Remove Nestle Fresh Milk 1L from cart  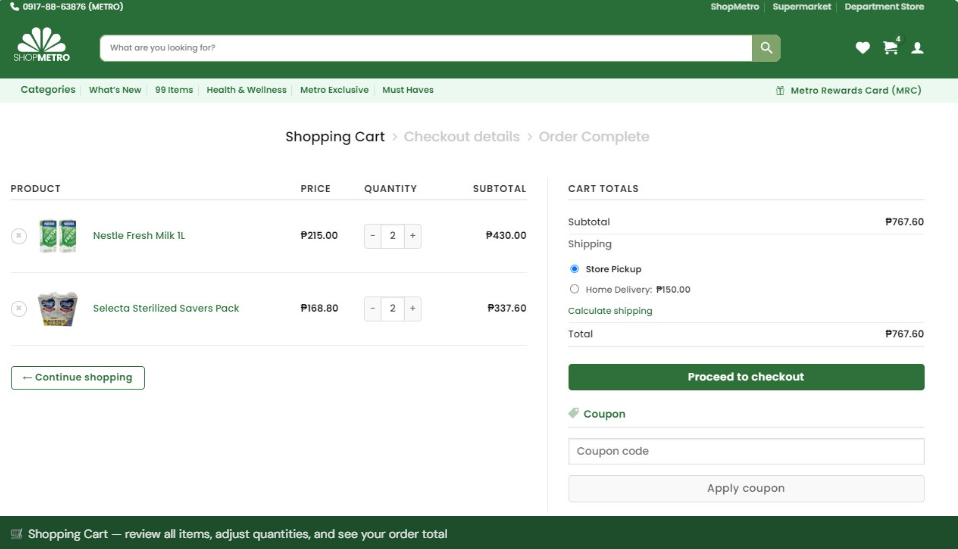(19, 236)
